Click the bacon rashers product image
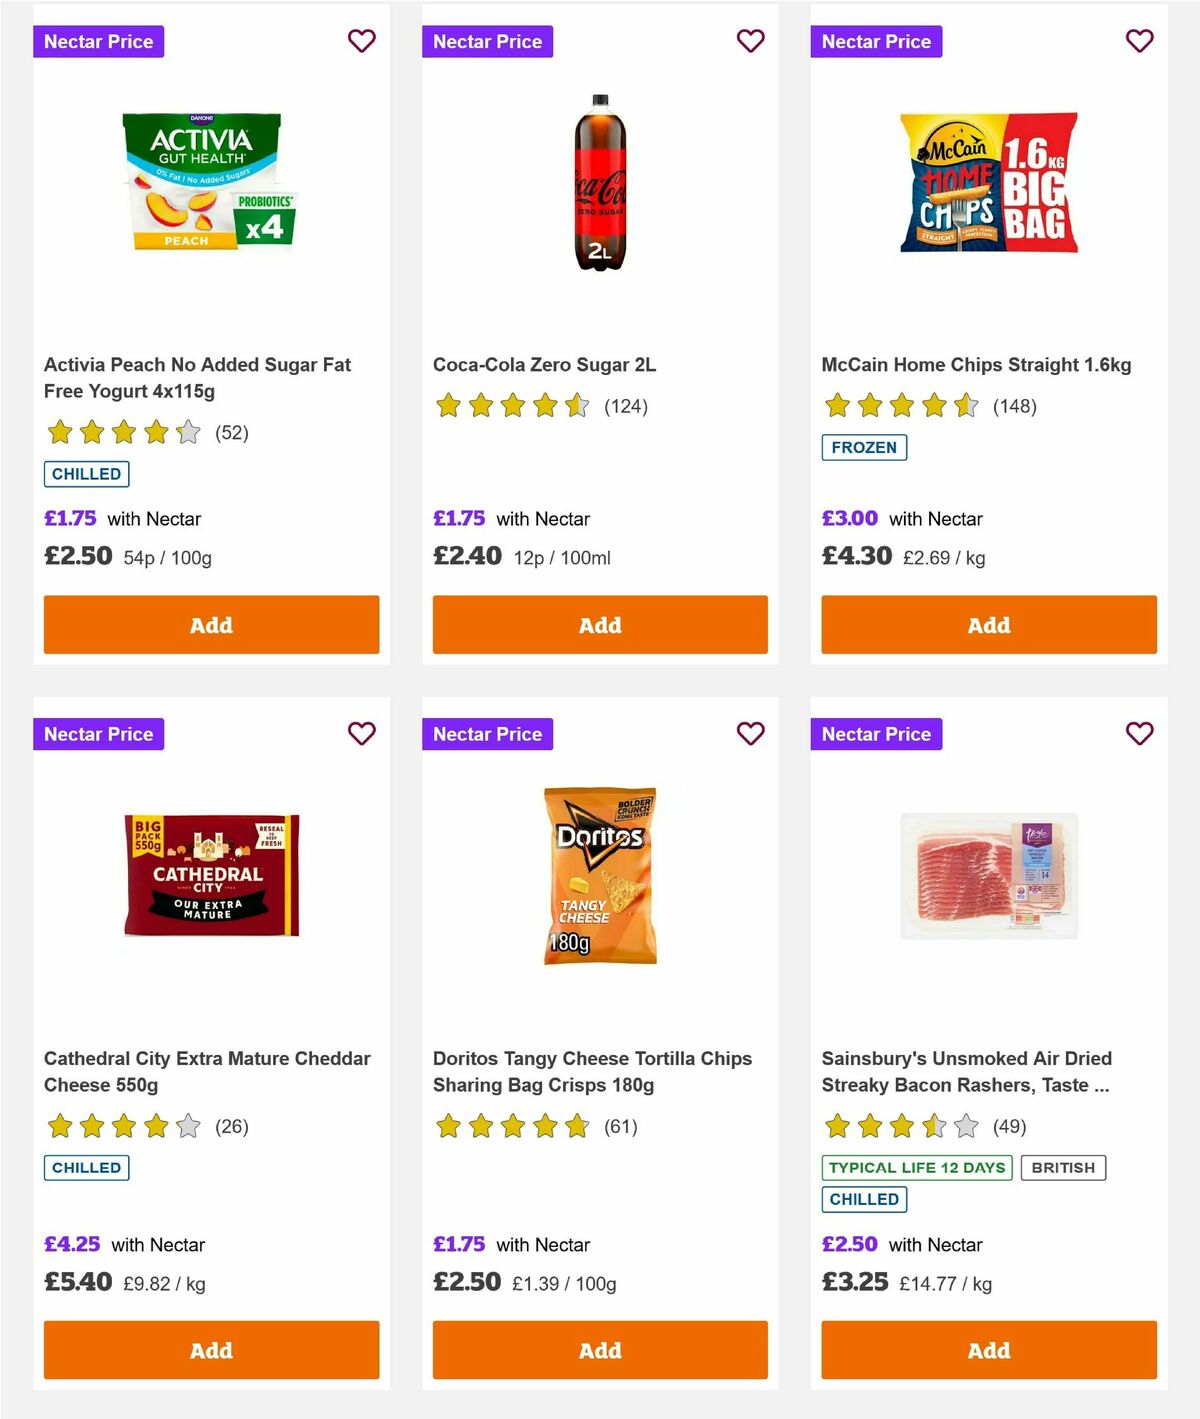The width and height of the screenshot is (1200, 1419). pyautogui.click(x=988, y=873)
